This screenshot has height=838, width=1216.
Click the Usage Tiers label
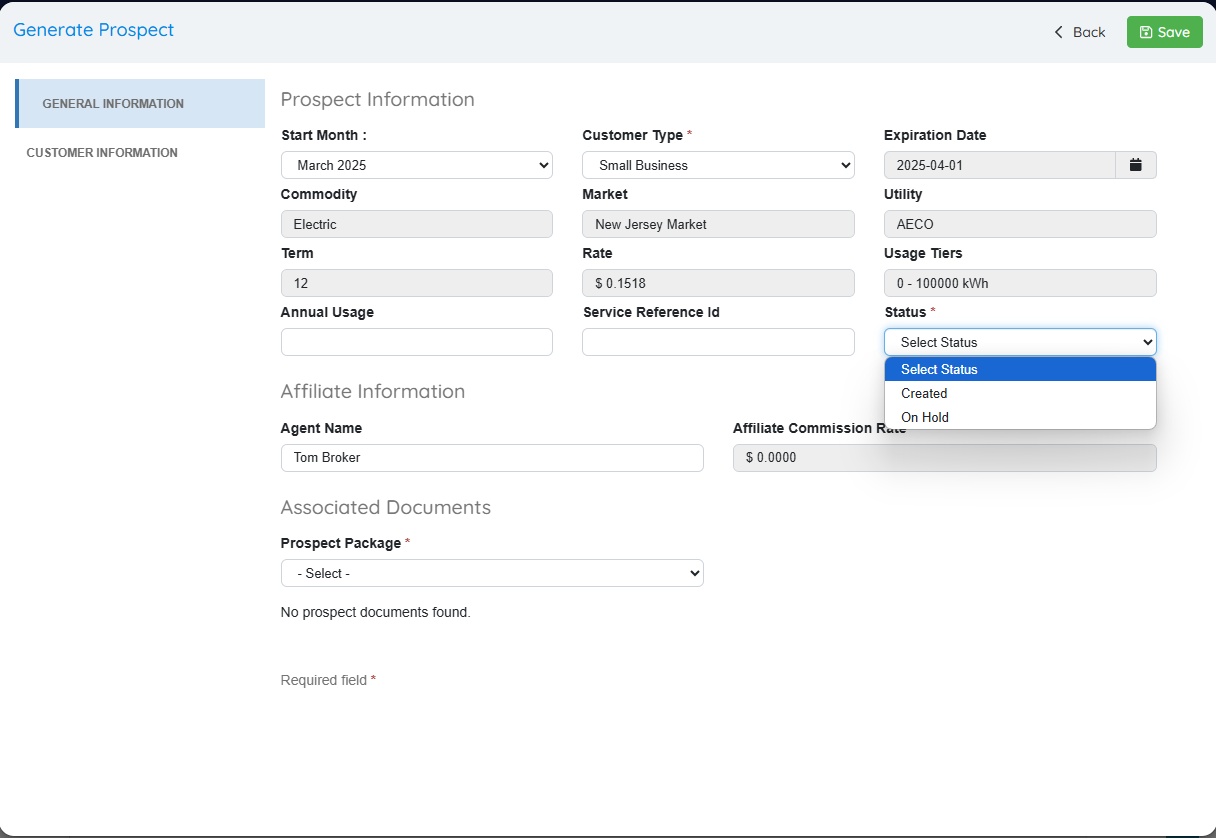[923, 253]
